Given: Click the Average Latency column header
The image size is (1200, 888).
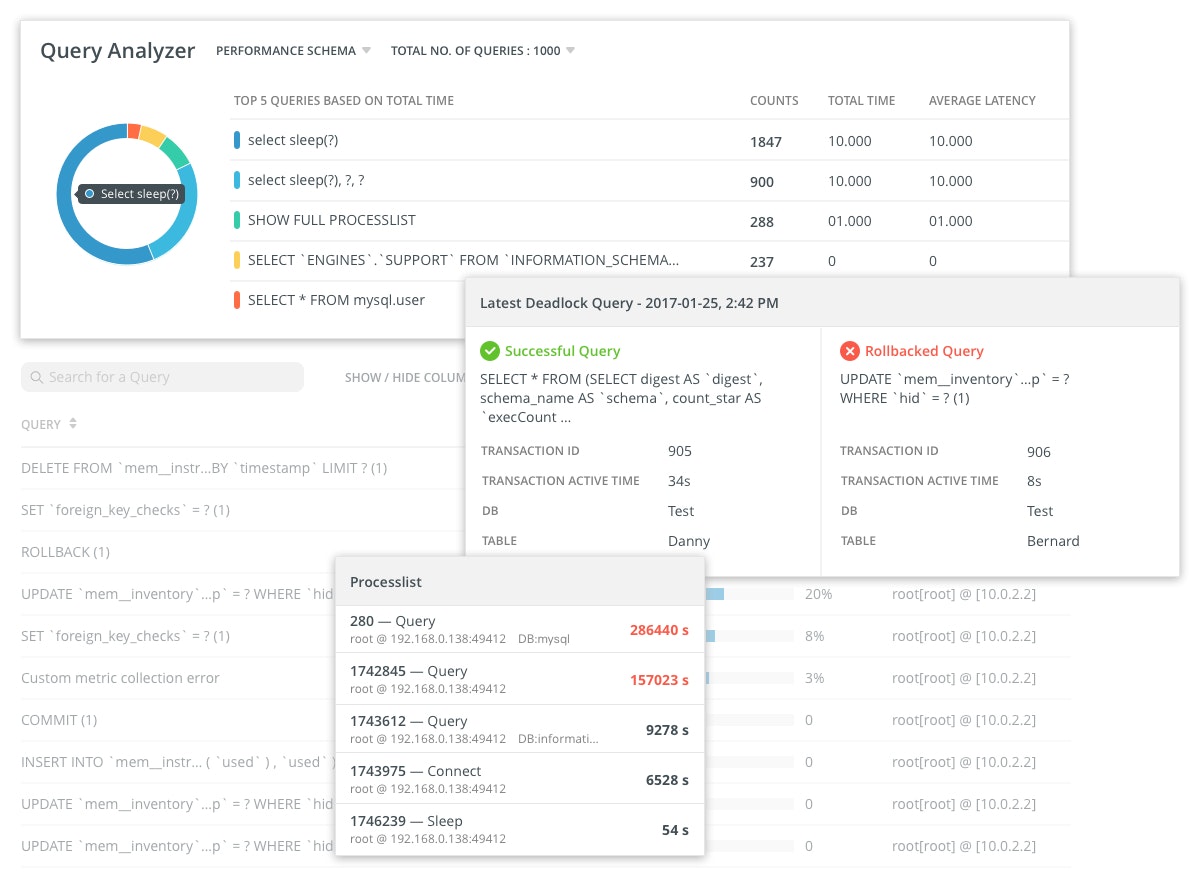Looking at the screenshot, I should point(982,101).
